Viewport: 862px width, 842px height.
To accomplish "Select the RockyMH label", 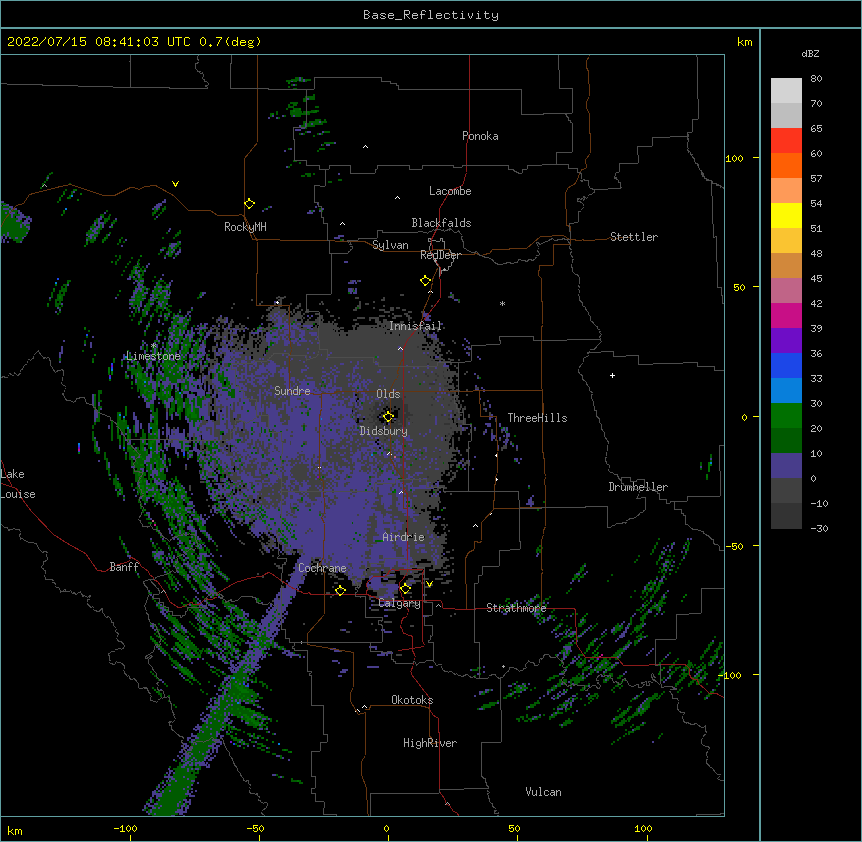I will [x=245, y=227].
